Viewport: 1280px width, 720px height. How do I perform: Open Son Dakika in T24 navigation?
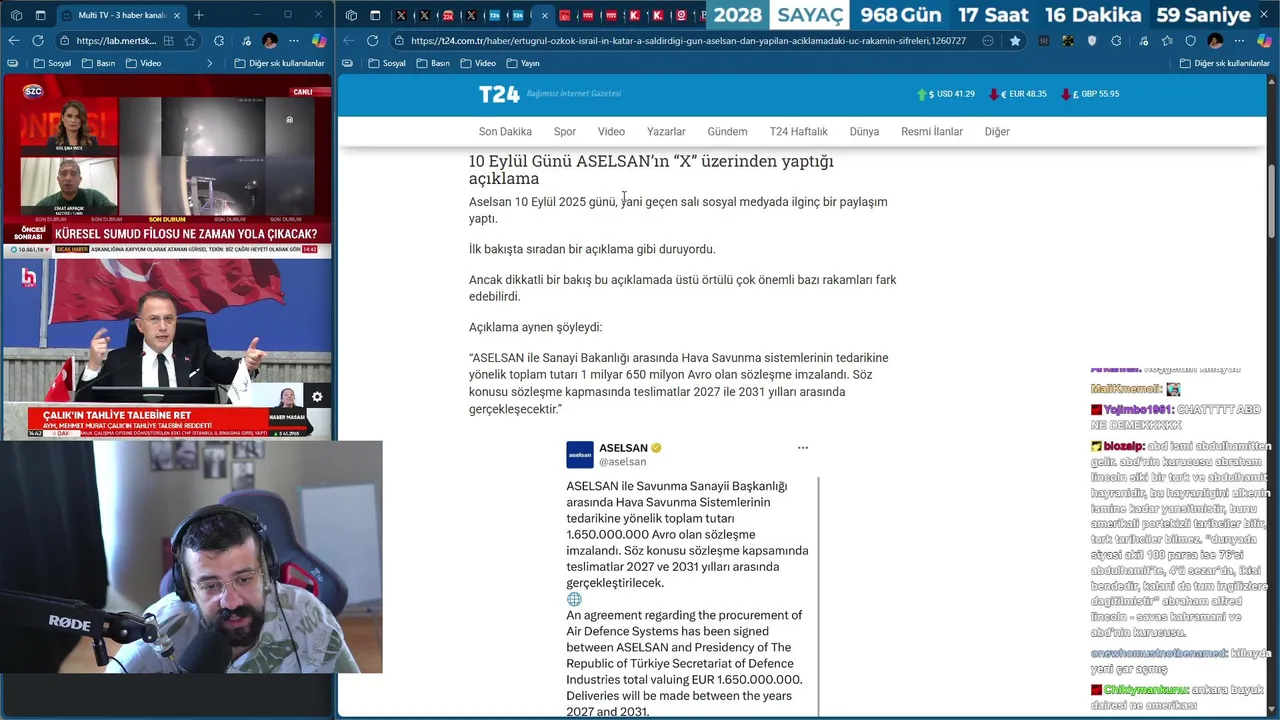pyautogui.click(x=505, y=132)
